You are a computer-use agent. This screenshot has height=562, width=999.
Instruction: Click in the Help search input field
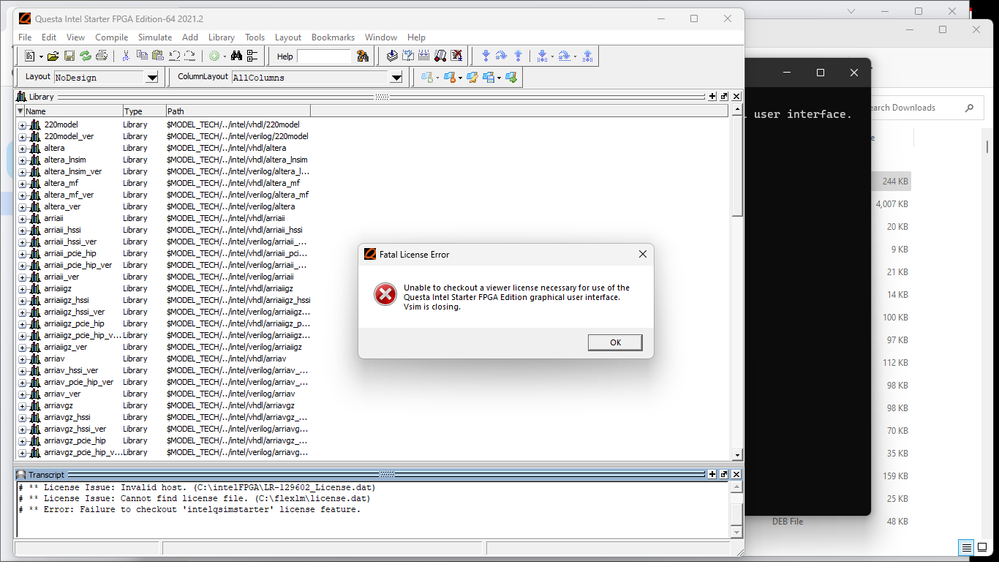[x=324, y=57]
